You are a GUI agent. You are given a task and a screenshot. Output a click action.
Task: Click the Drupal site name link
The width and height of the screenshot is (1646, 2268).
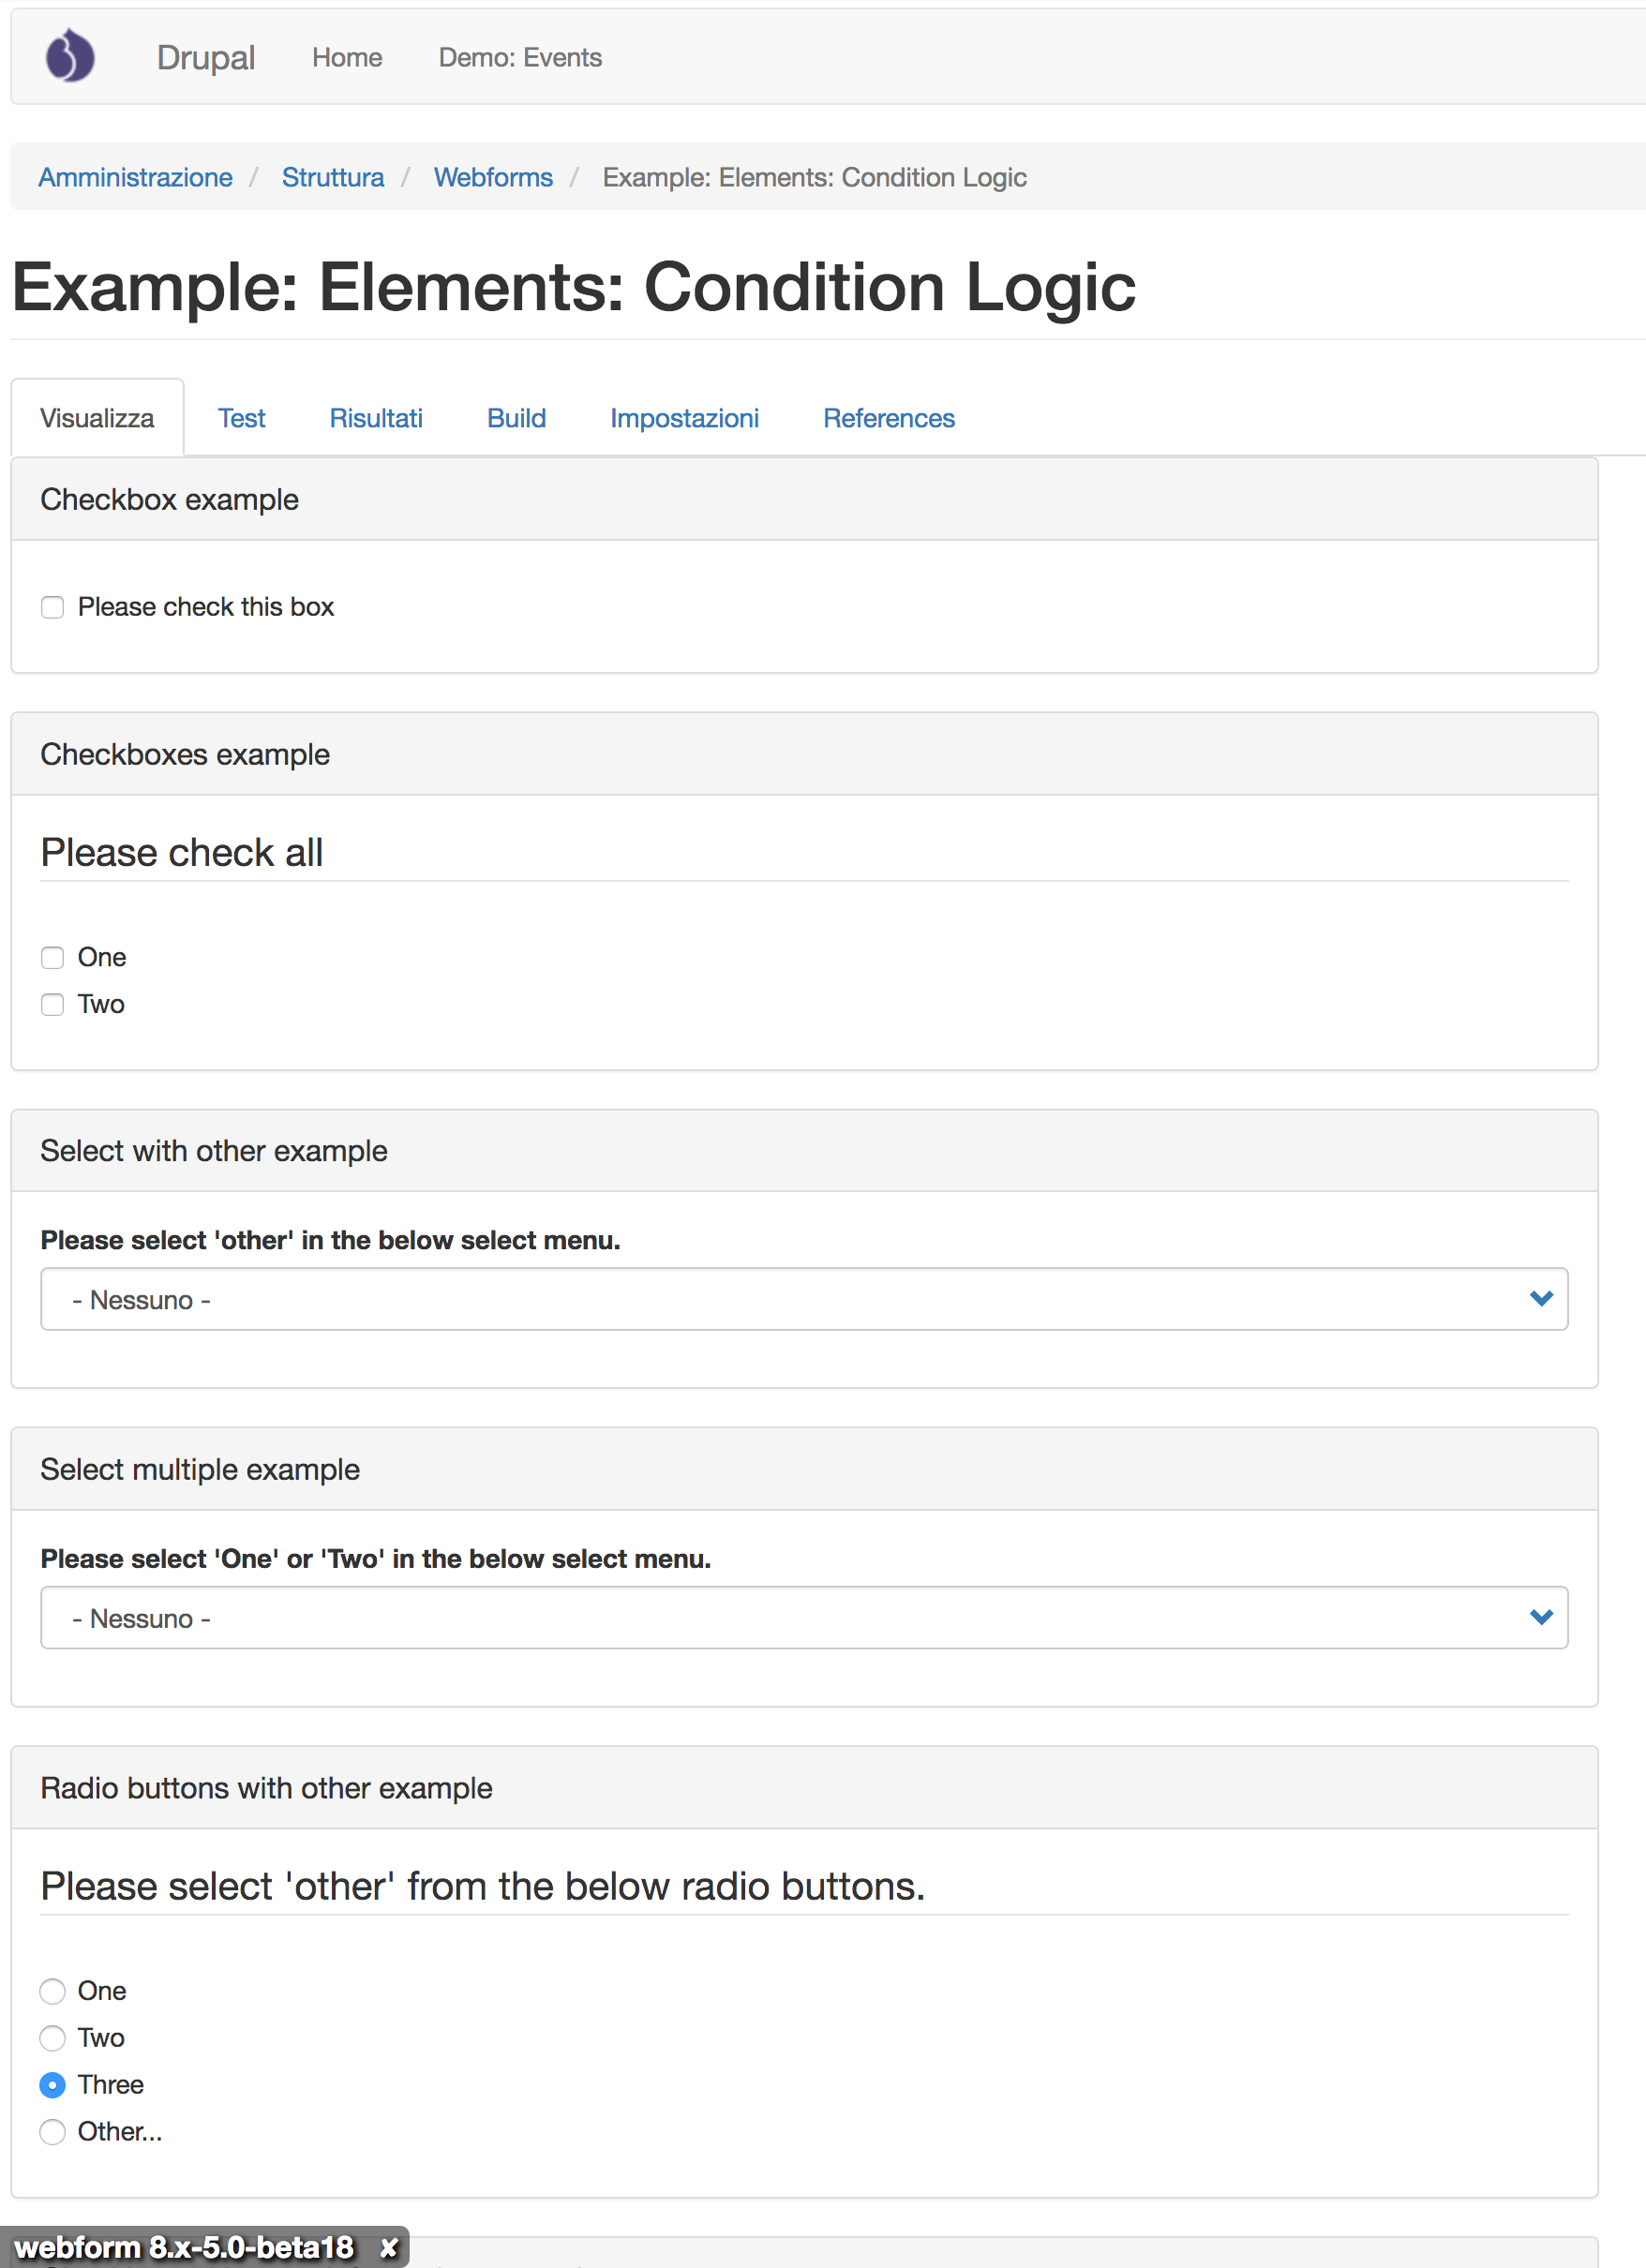click(x=206, y=57)
